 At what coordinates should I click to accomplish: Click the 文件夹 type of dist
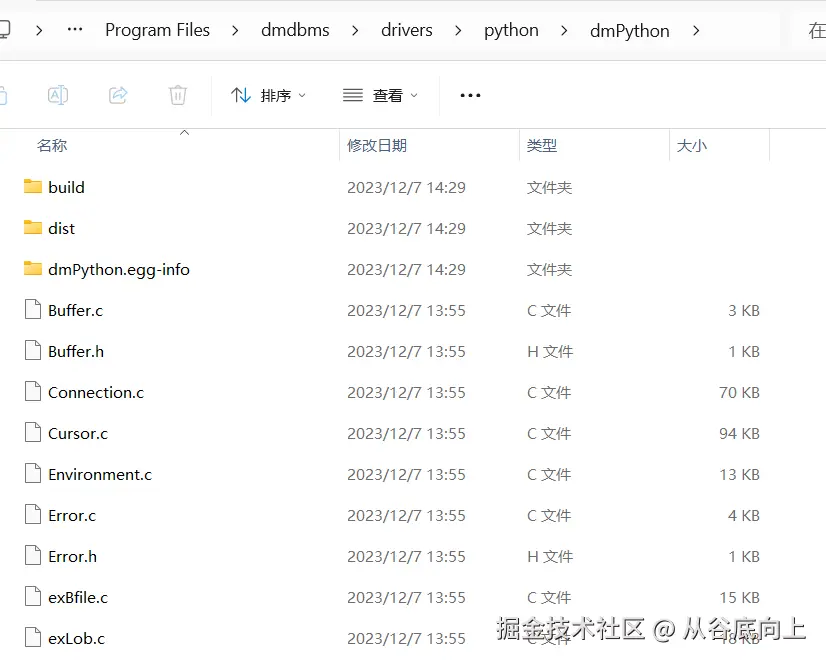(x=549, y=229)
